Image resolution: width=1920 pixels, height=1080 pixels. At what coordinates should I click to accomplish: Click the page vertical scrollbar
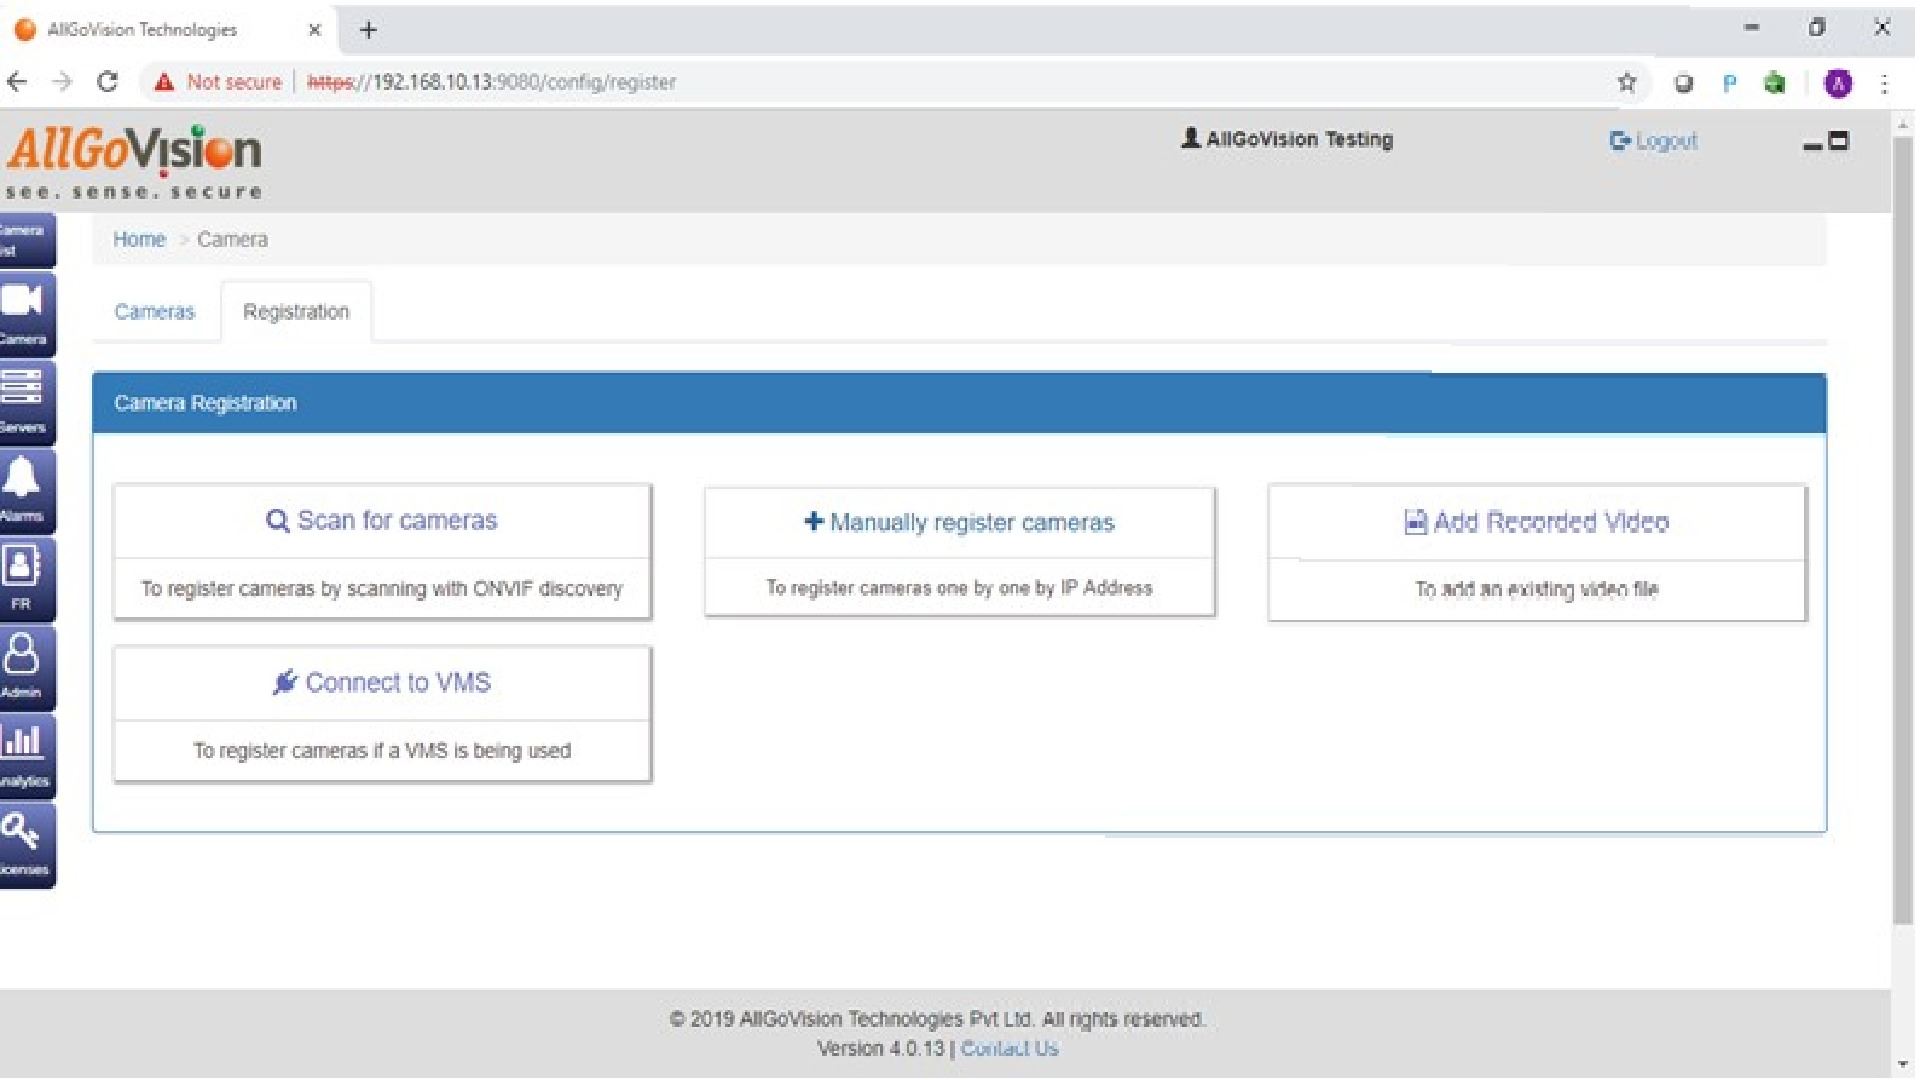click(1902, 530)
